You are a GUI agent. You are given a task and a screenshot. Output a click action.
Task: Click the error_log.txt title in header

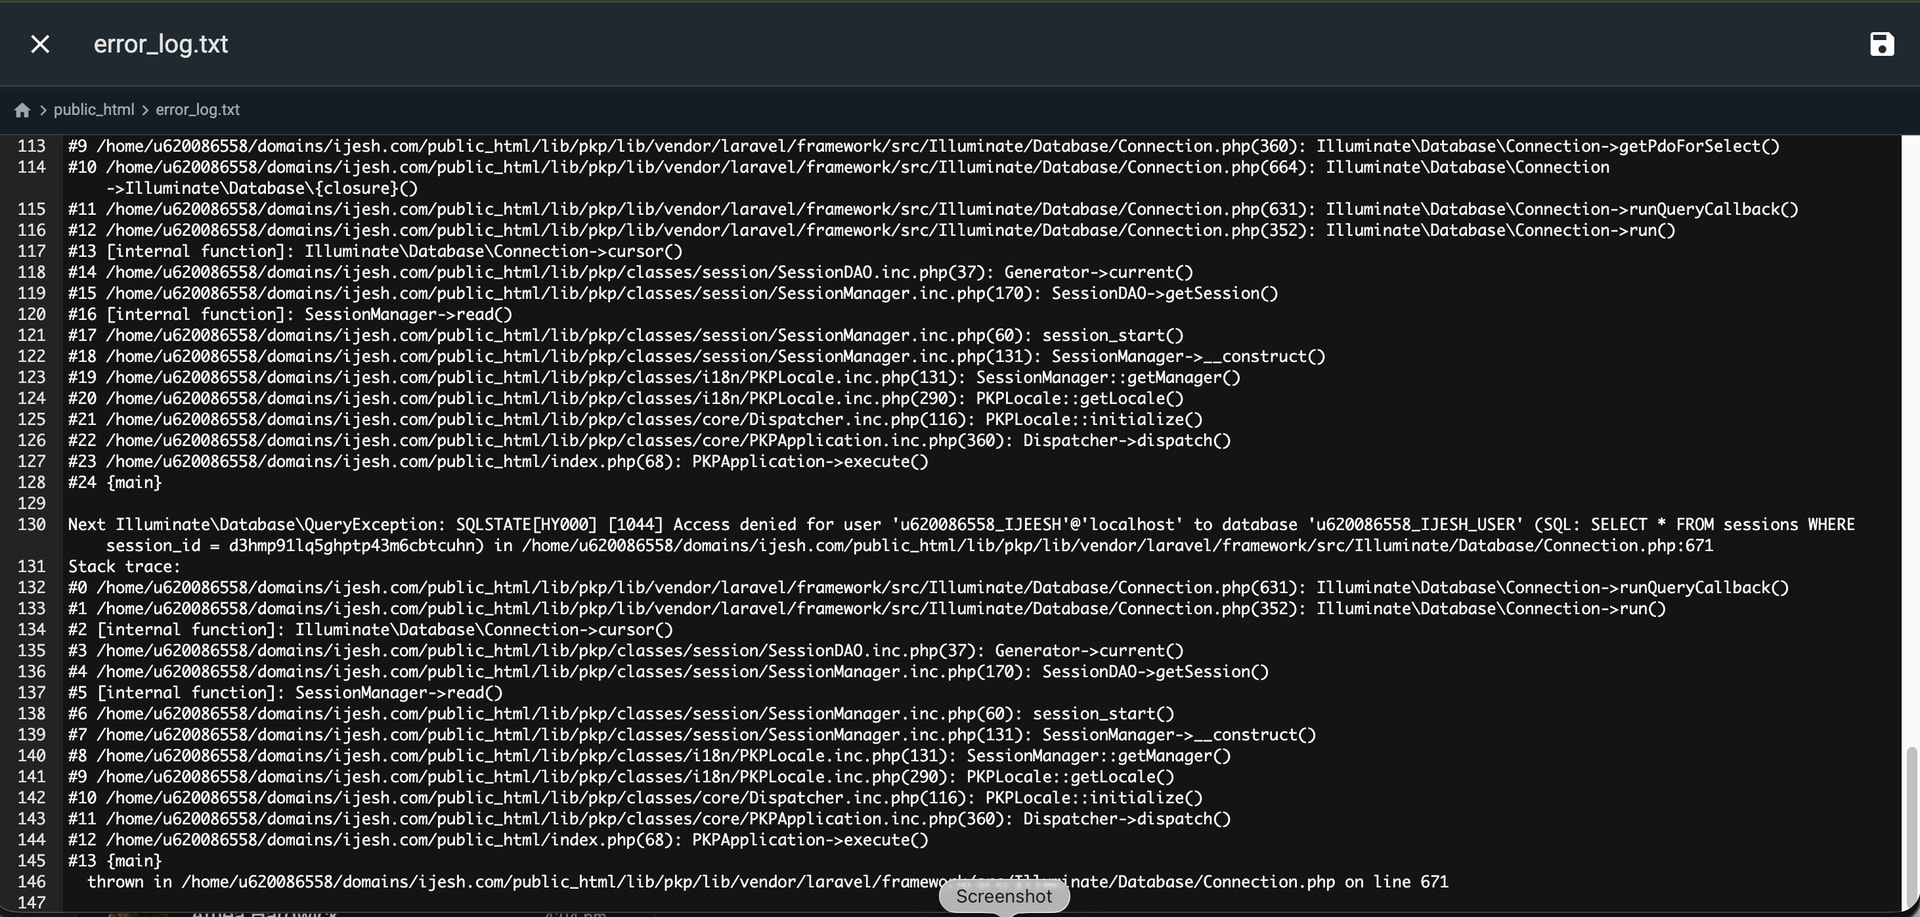[160, 44]
